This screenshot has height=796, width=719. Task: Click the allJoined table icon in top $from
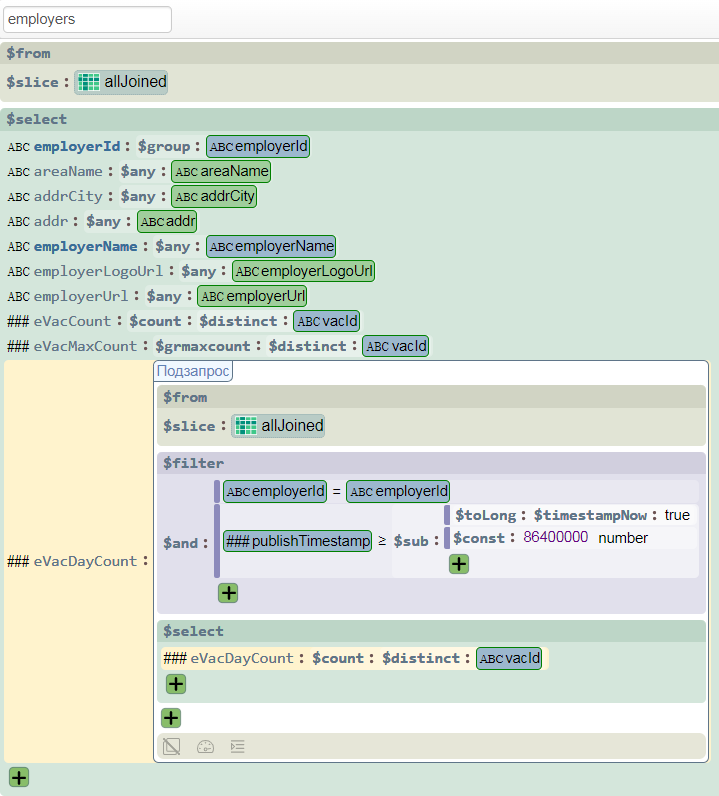(89, 82)
